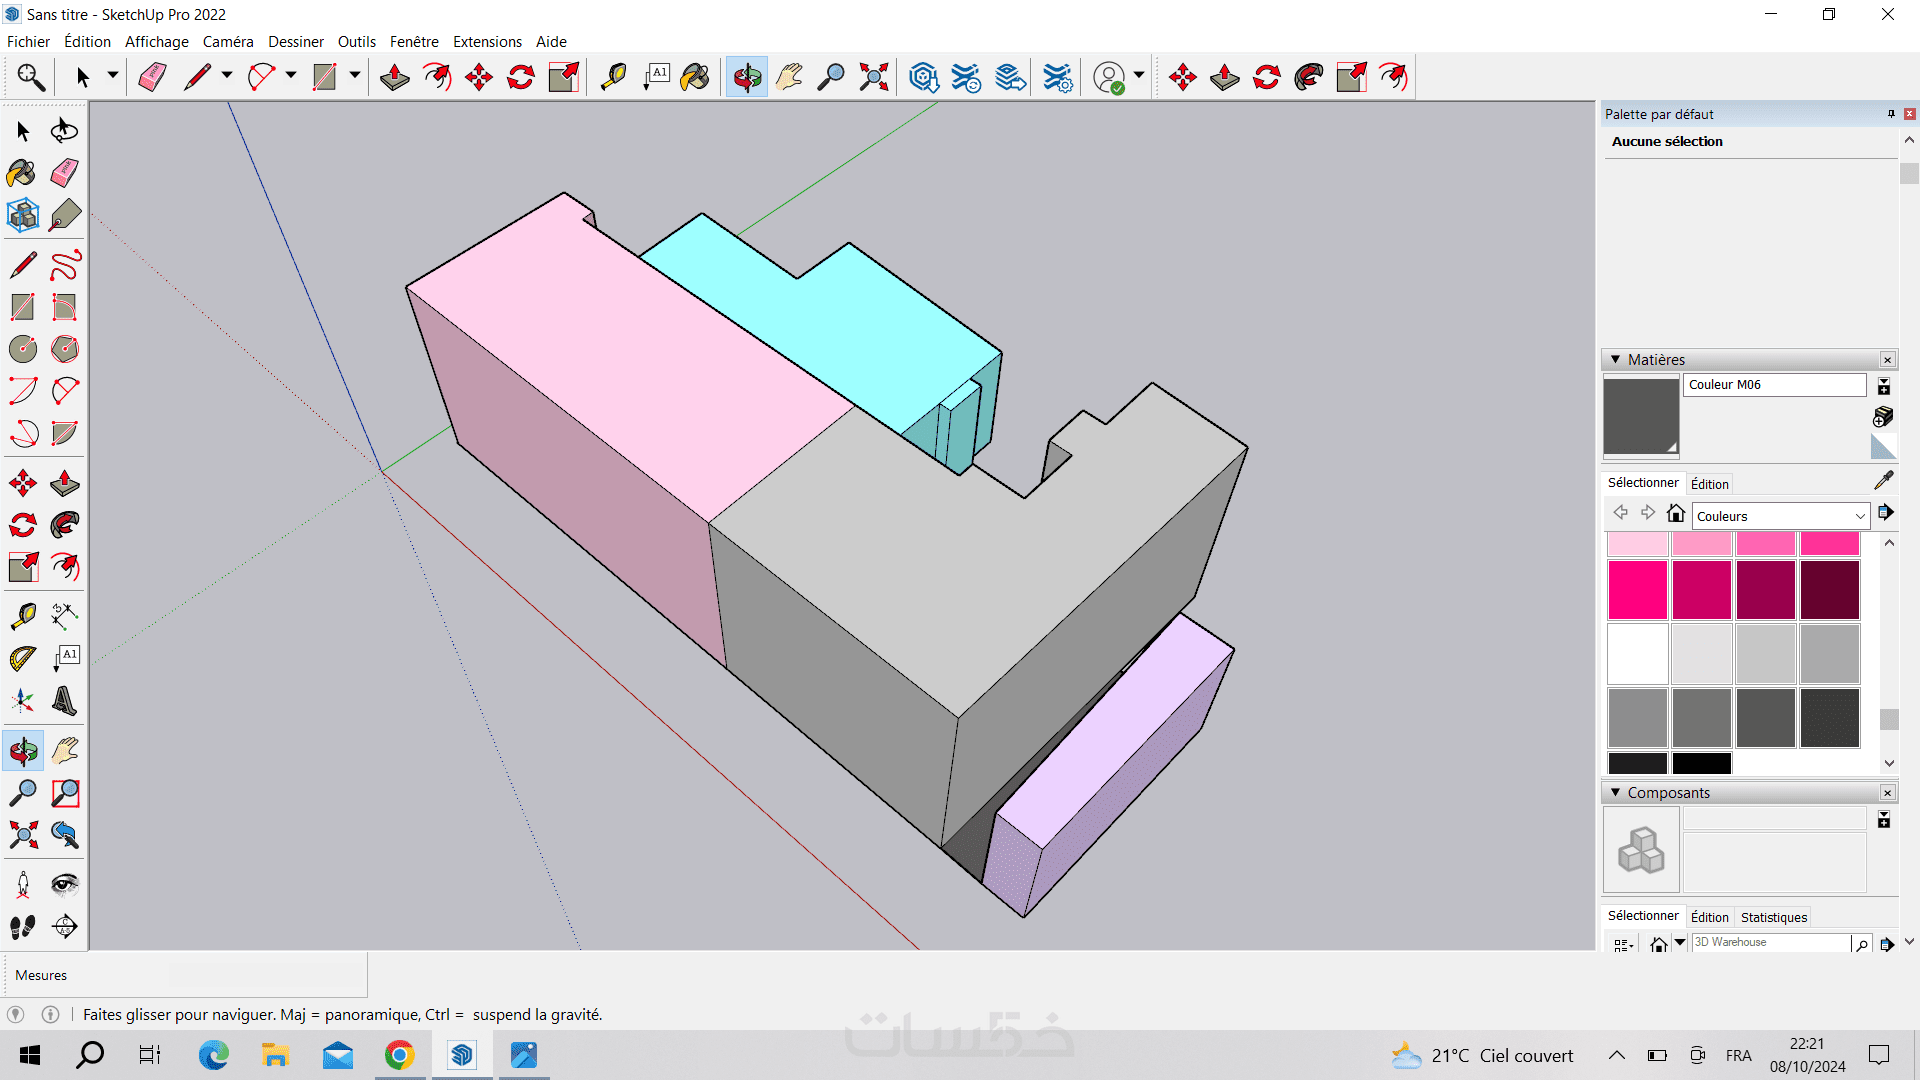This screenshot has width=1920, height=1080.
Task: Click the home button in Matières browser
Action: (x=1676, y=514)
